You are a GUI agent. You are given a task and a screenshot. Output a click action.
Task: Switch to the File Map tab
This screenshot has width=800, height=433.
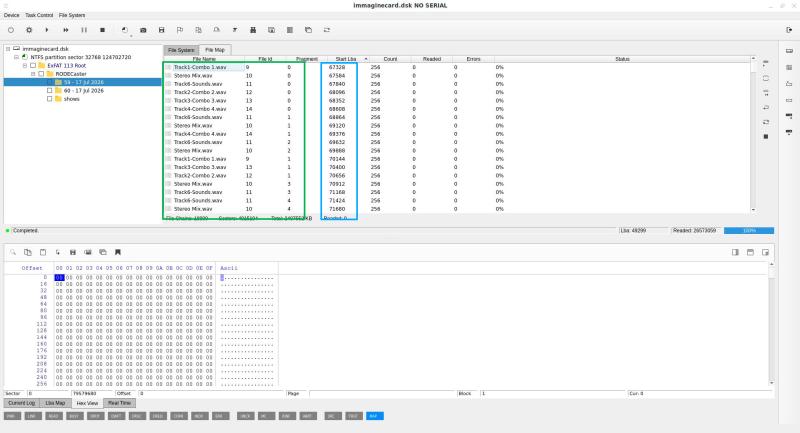click(x=215, y=50)
